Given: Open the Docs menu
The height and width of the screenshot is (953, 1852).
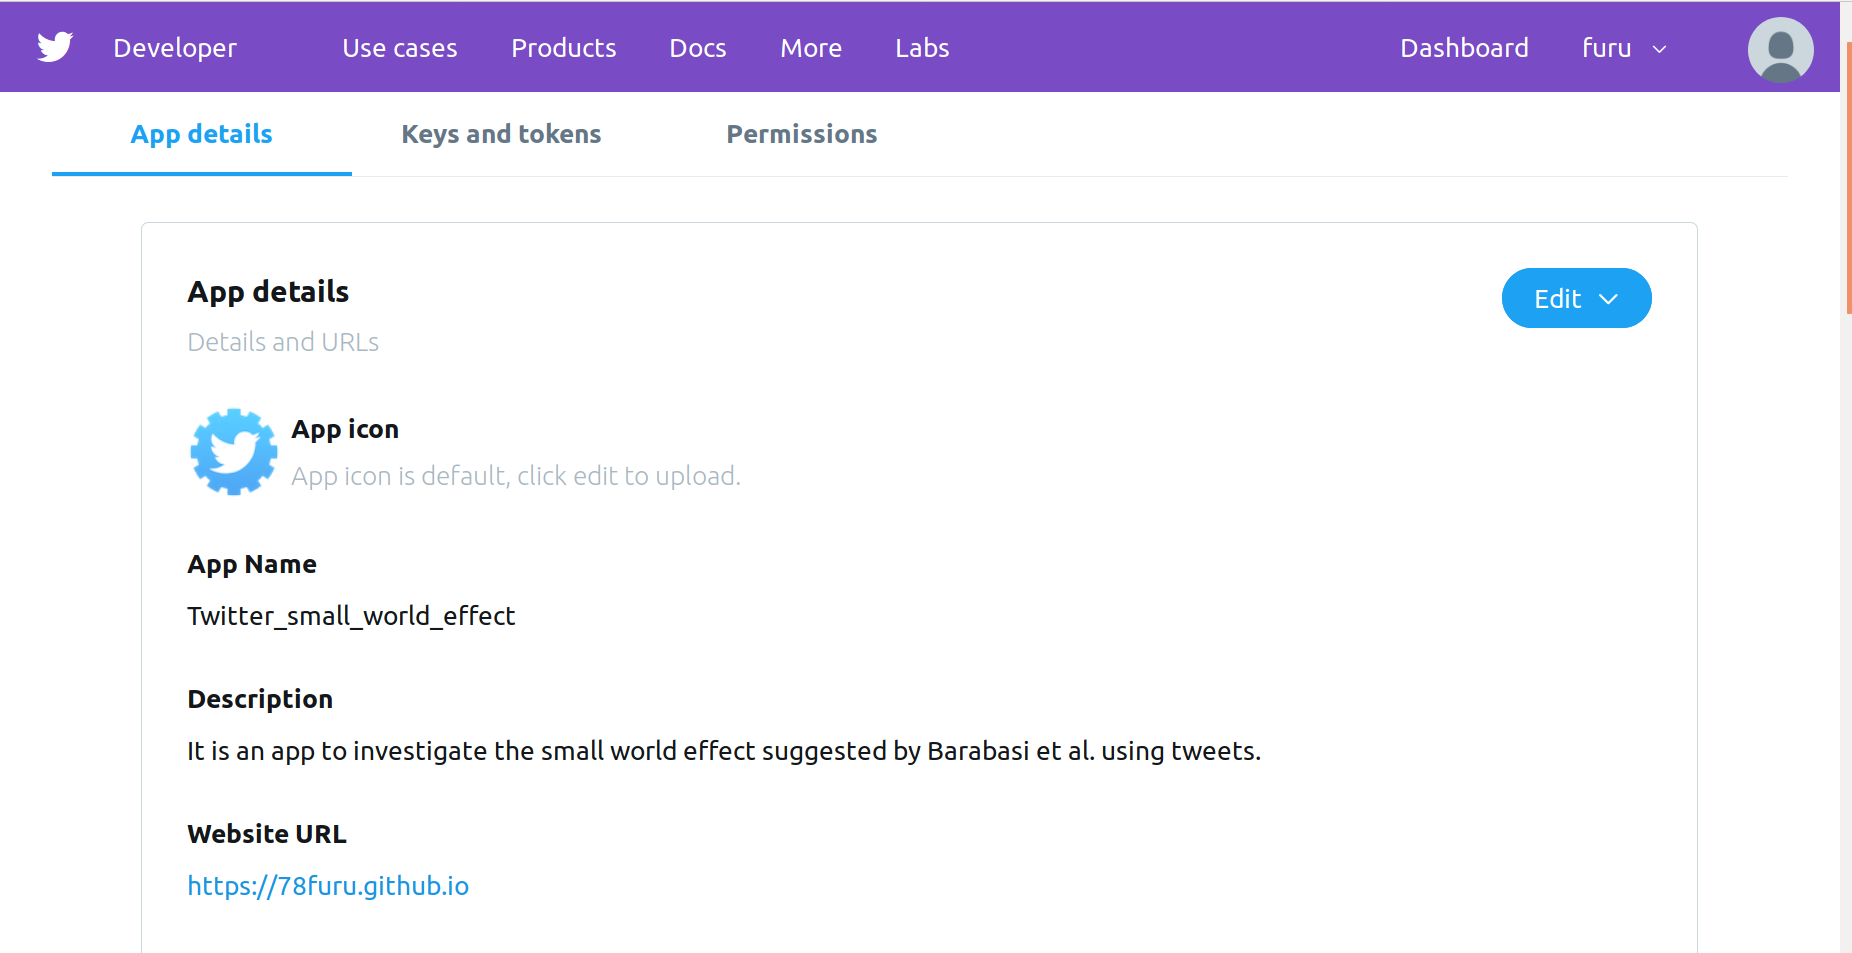Looking at the screenshot, I should [x=697, y=48].
